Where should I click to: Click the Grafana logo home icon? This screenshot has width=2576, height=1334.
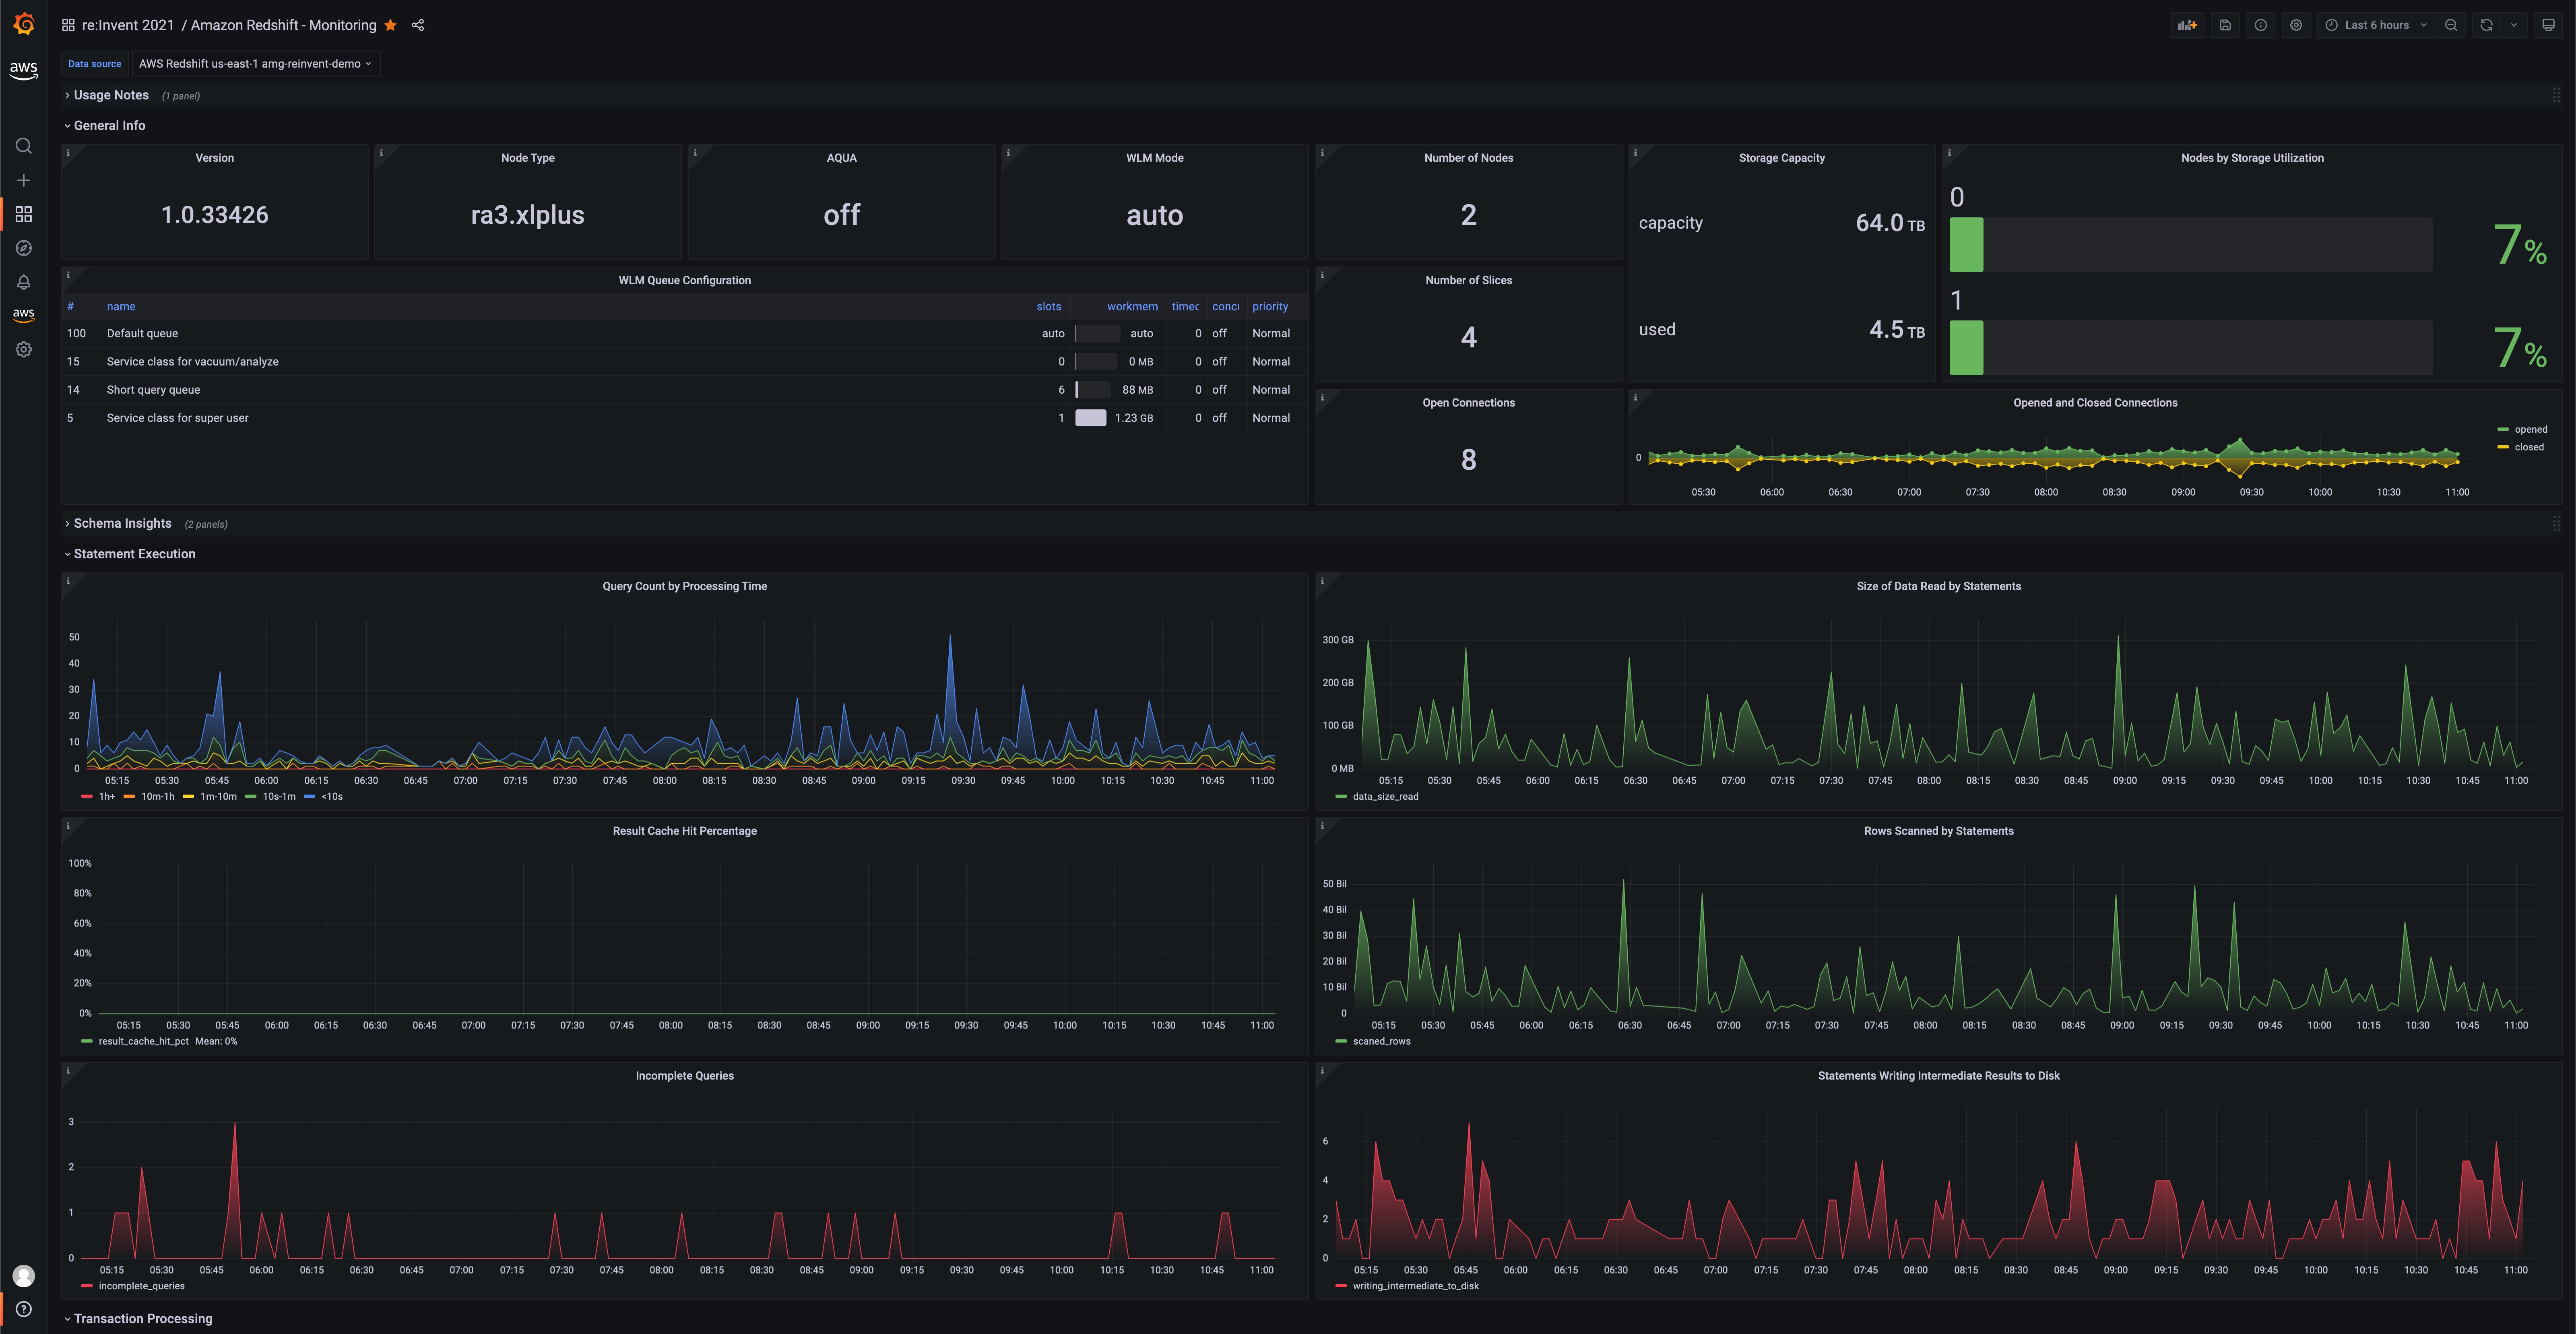pyautogui.click(x=24, y=24)
